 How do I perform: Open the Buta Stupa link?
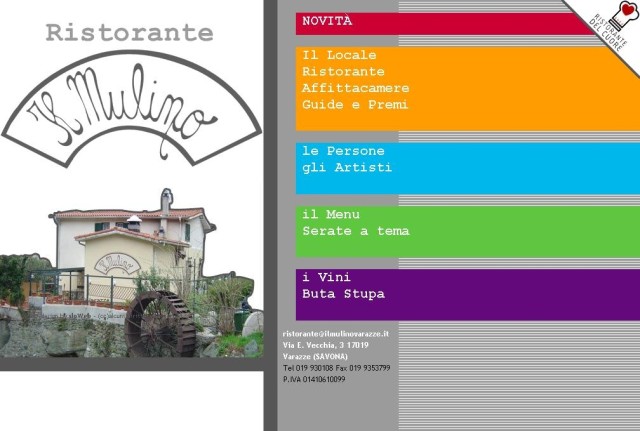pos(343,294)
